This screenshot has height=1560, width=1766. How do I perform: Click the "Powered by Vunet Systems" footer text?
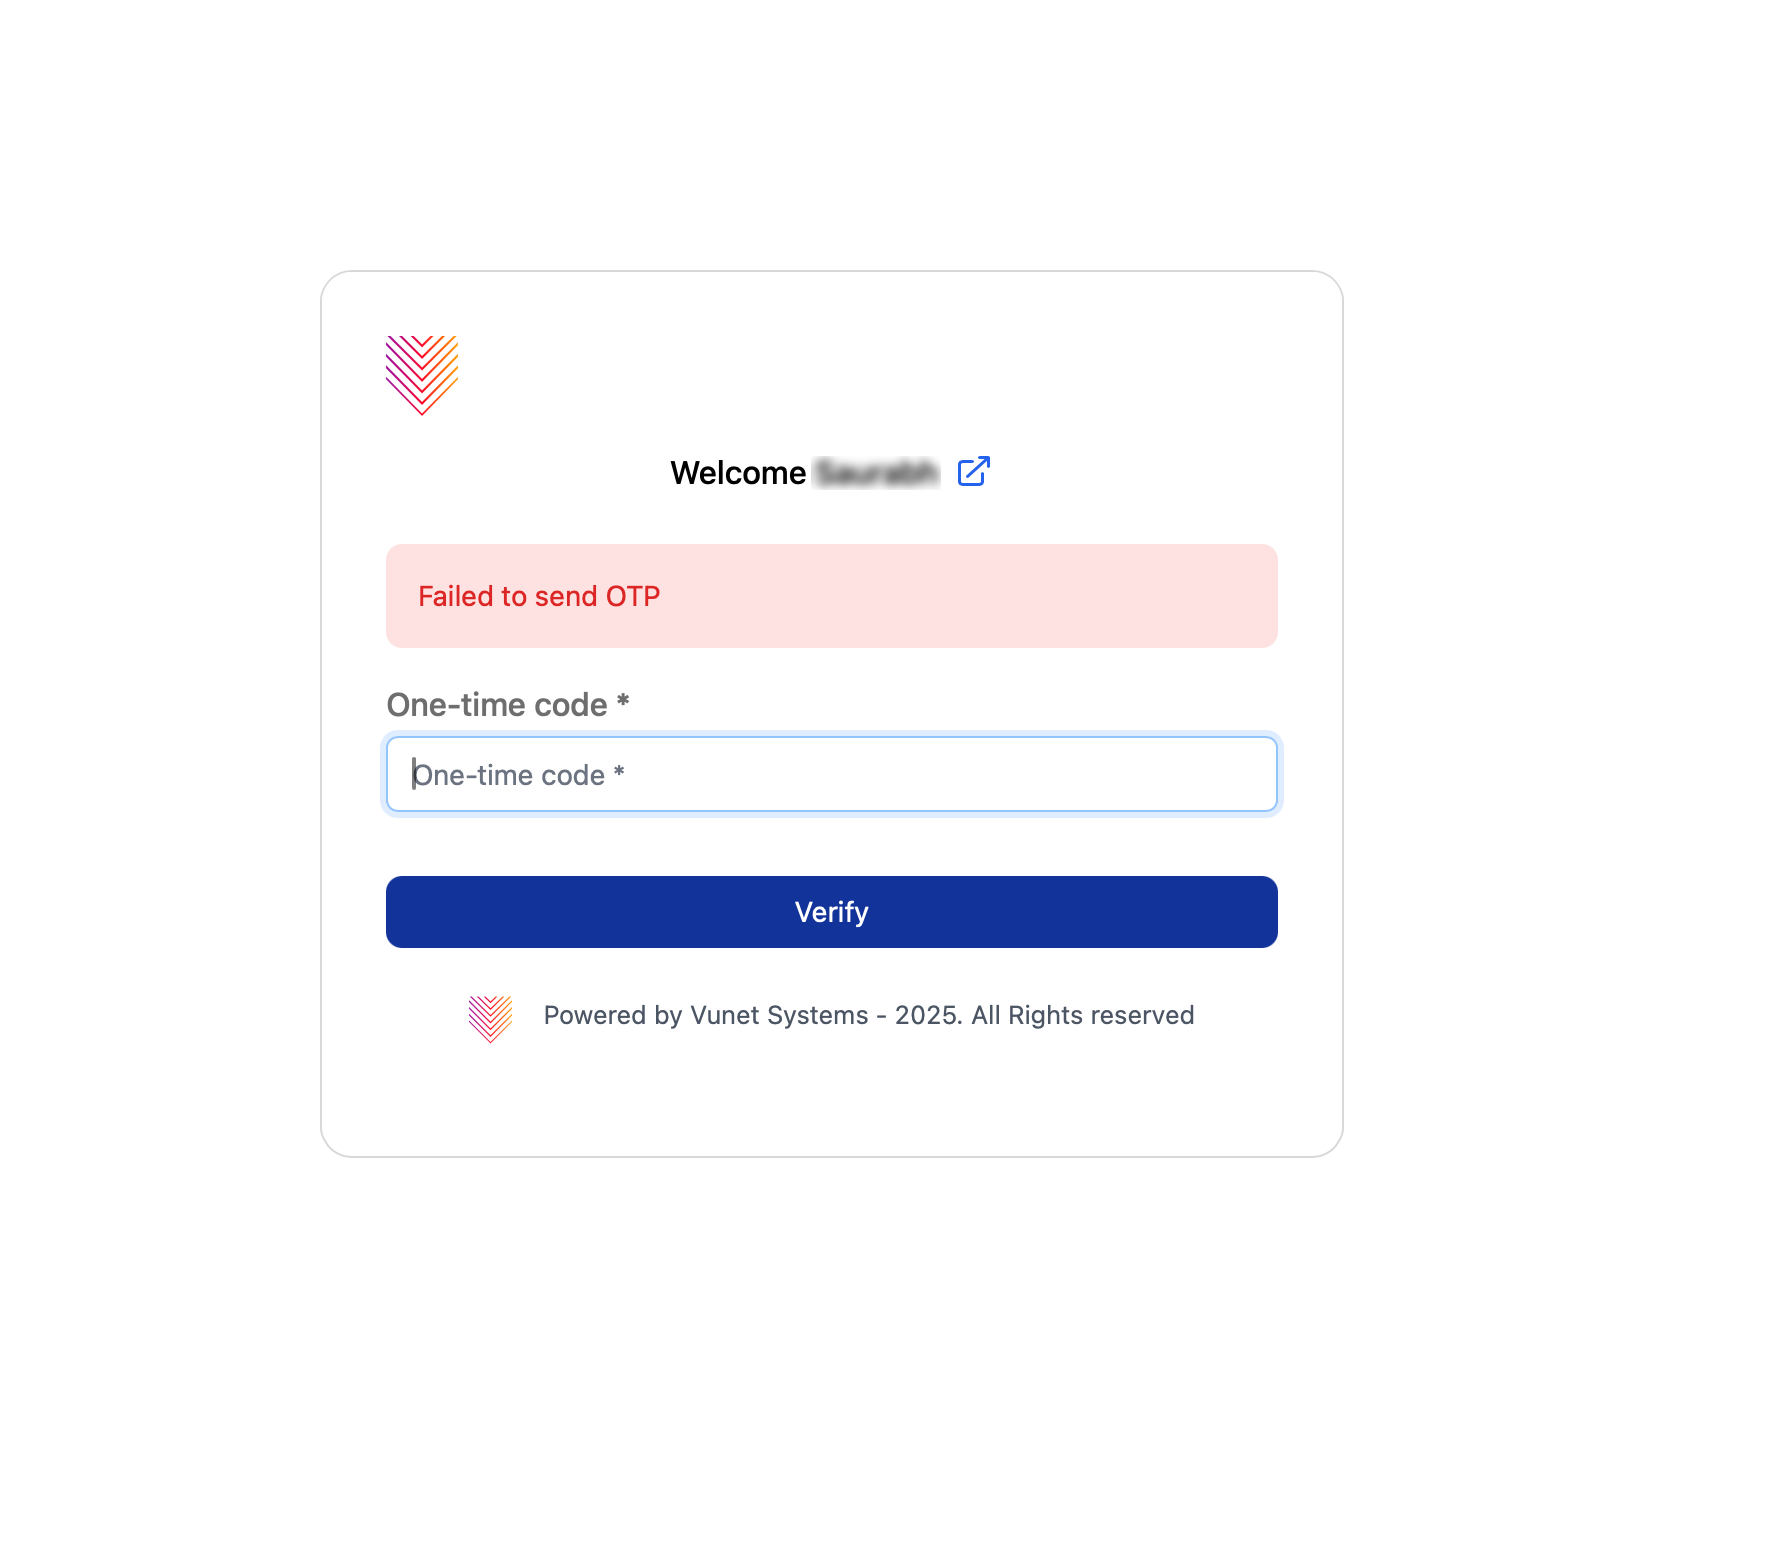[706, 1016]
